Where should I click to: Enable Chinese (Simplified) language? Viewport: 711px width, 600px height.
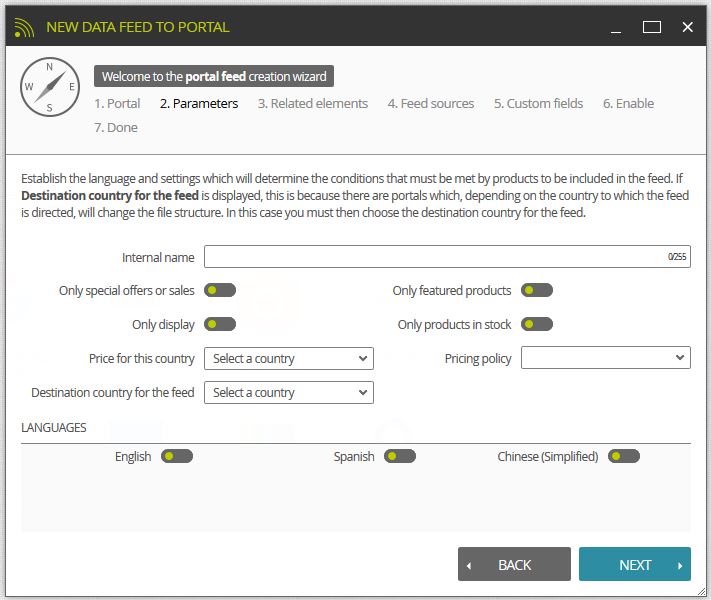click(x=624, y=456)
